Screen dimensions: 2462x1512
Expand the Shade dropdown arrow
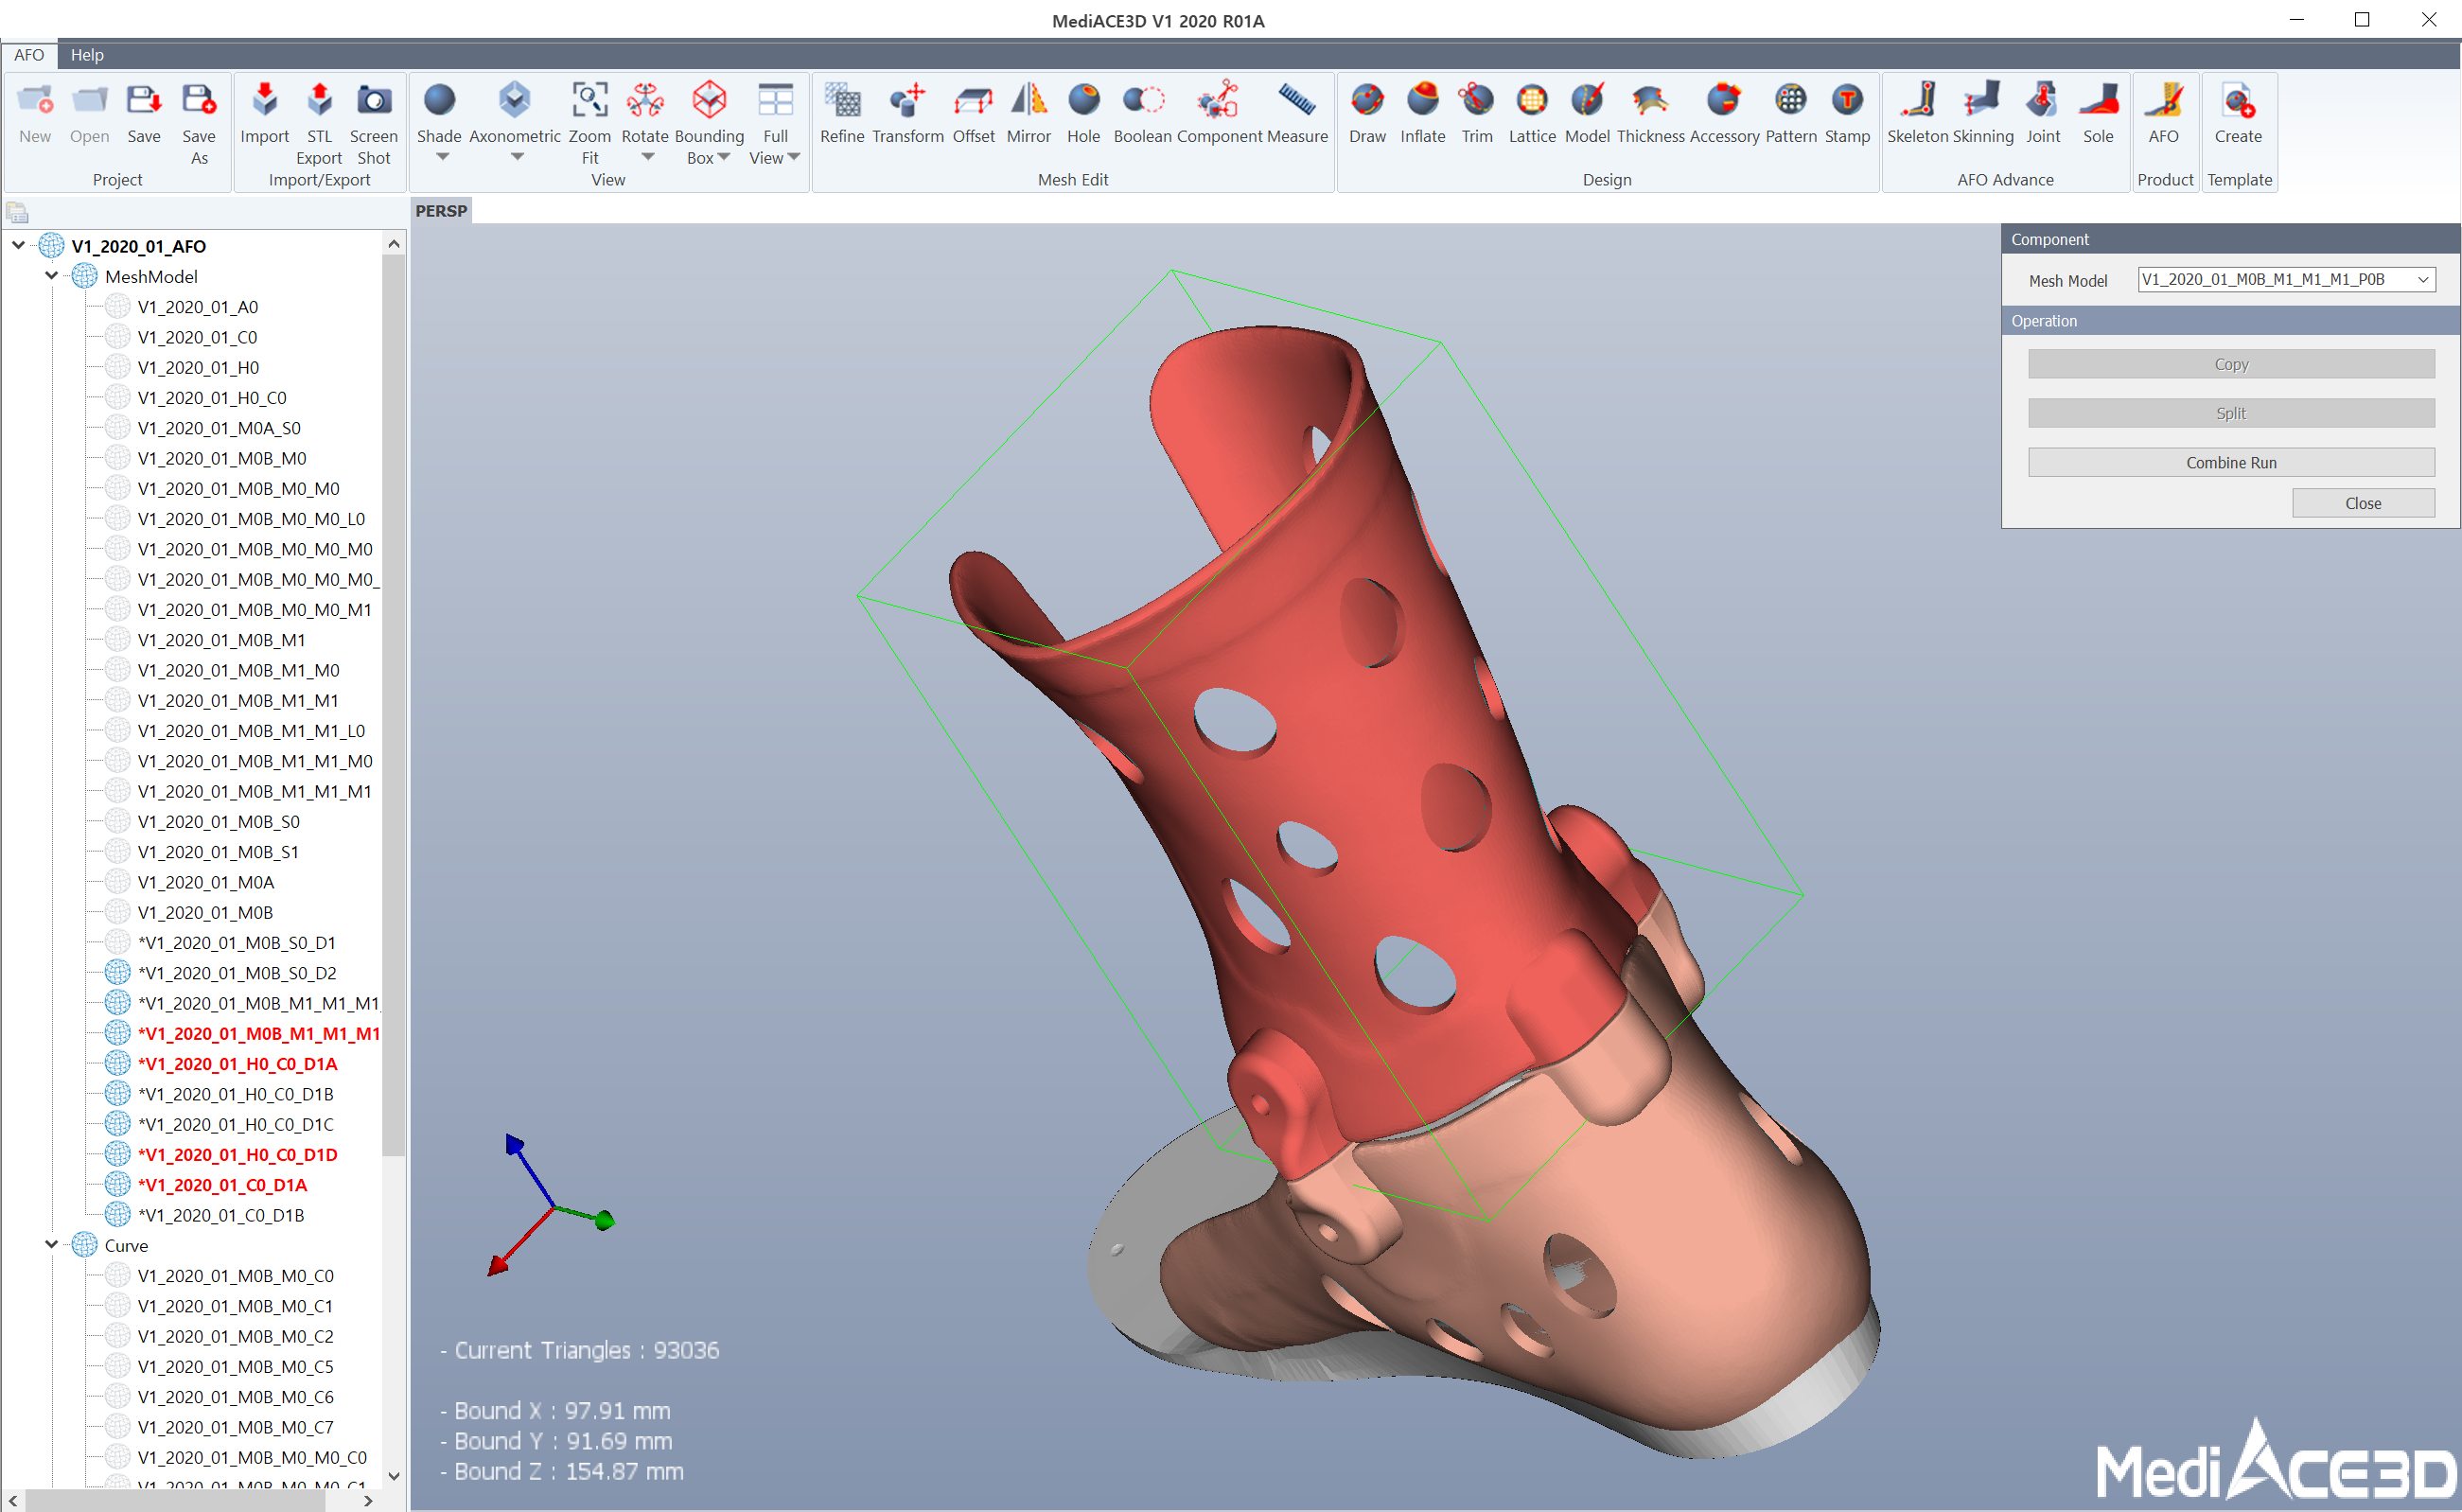tap(442, 157)
